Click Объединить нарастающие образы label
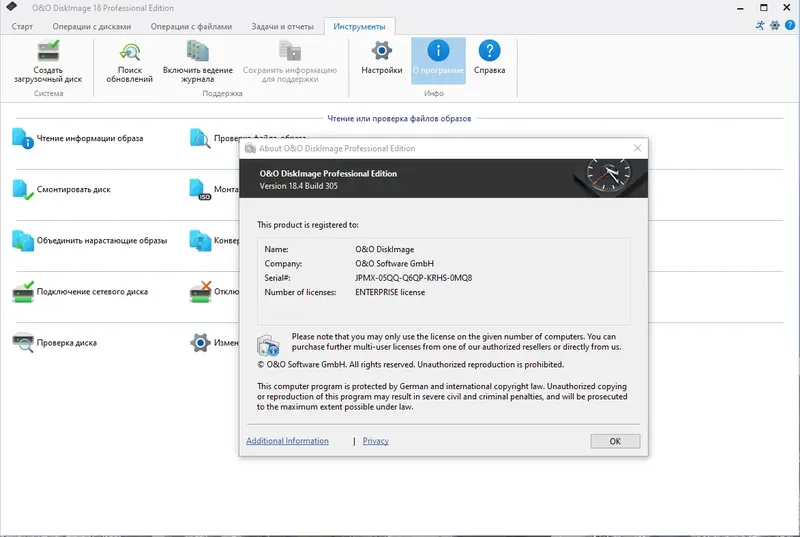Viewport: 800px width, 537px height. pyautogui.click(x=102, y=240)
